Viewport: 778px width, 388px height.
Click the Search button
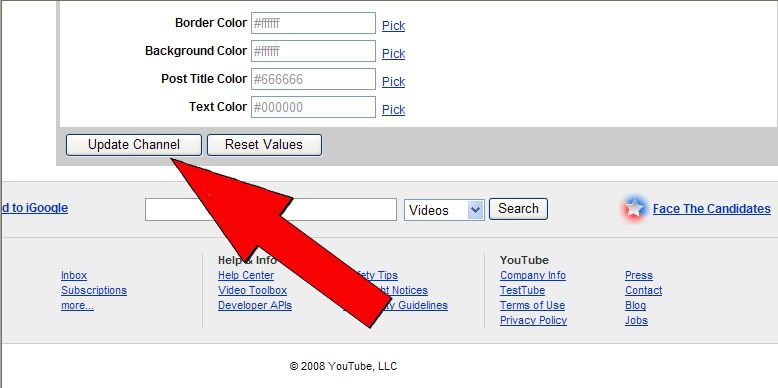pos(518,209)
